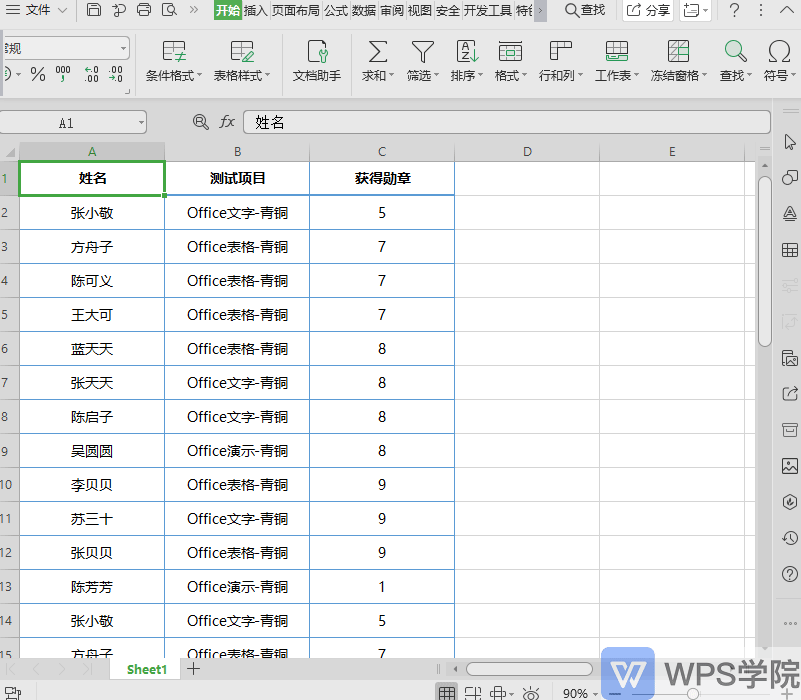
Task: Click the increase decimal places icon
Action: (x=91, y=74)
